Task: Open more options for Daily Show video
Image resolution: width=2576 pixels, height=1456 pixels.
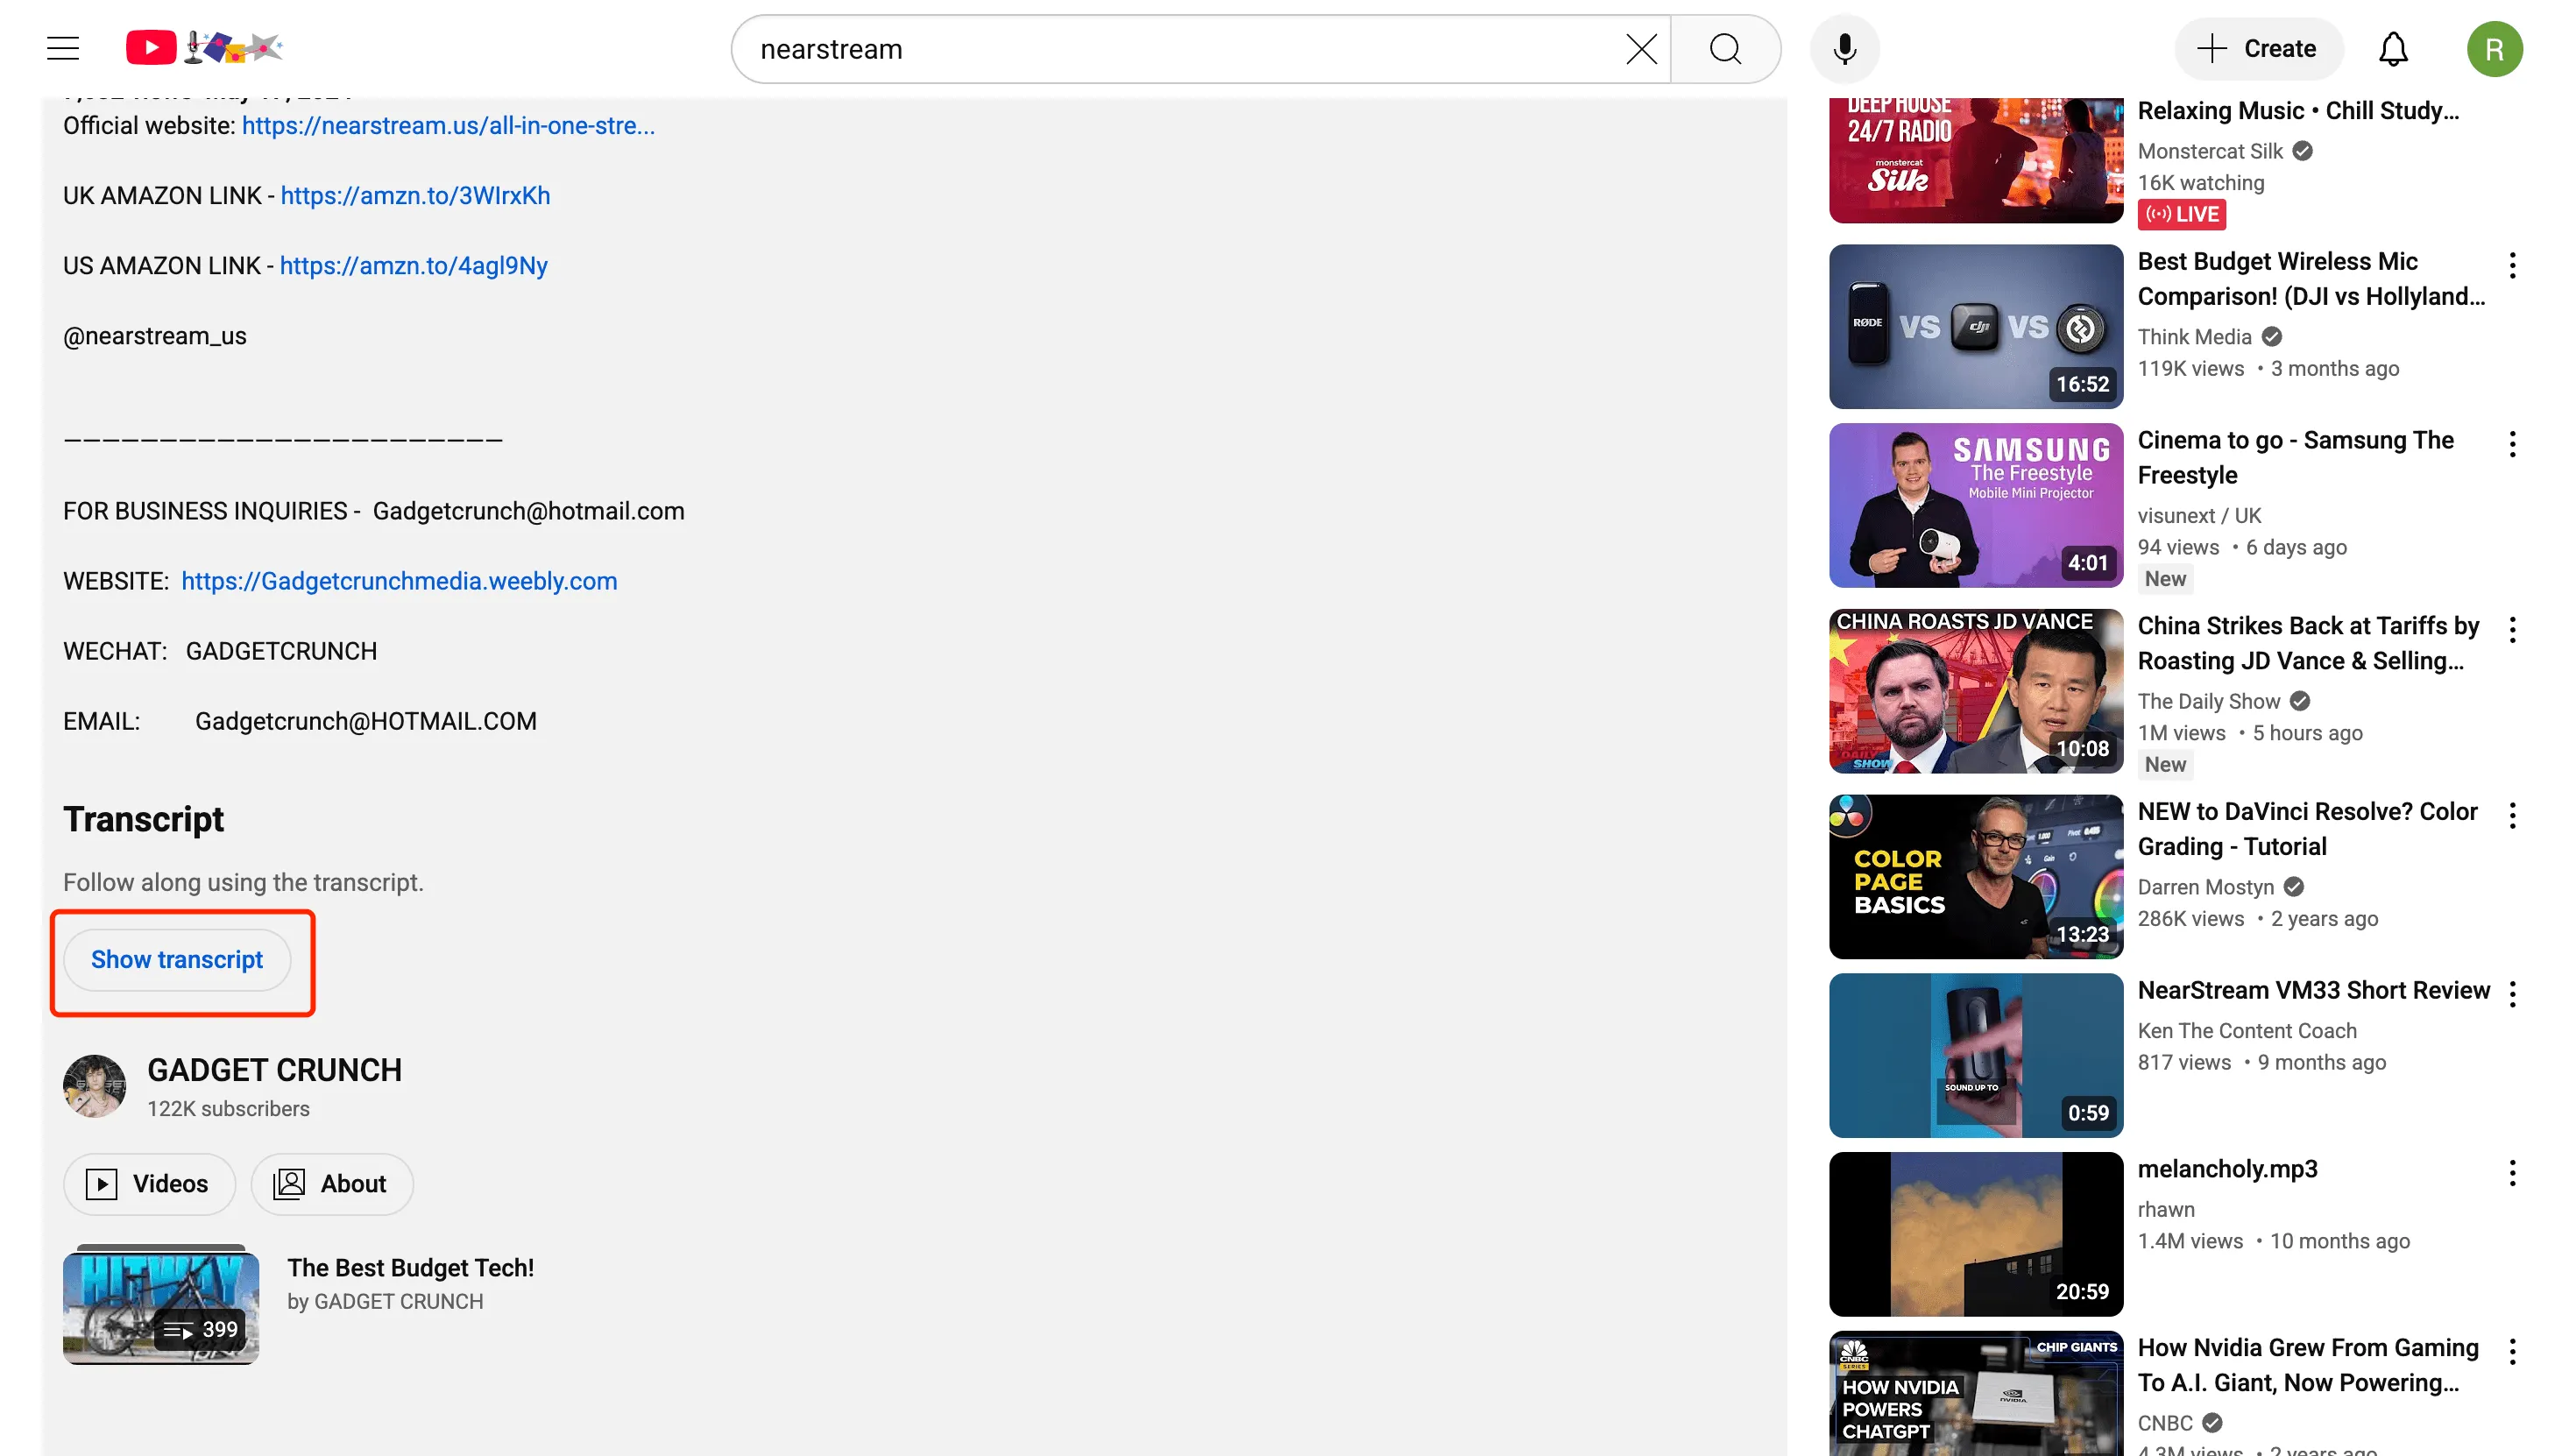Action: (2512, 629)
